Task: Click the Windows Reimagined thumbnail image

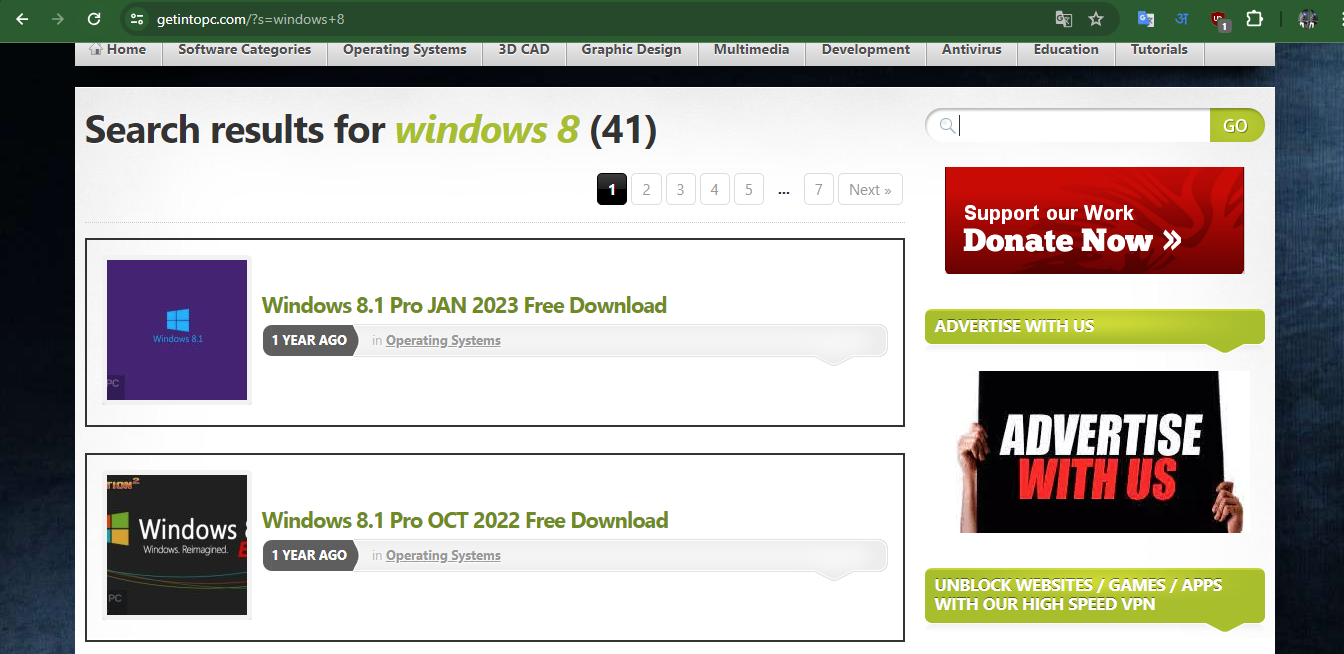Action: pyautogui.click(x=177, y=545)
